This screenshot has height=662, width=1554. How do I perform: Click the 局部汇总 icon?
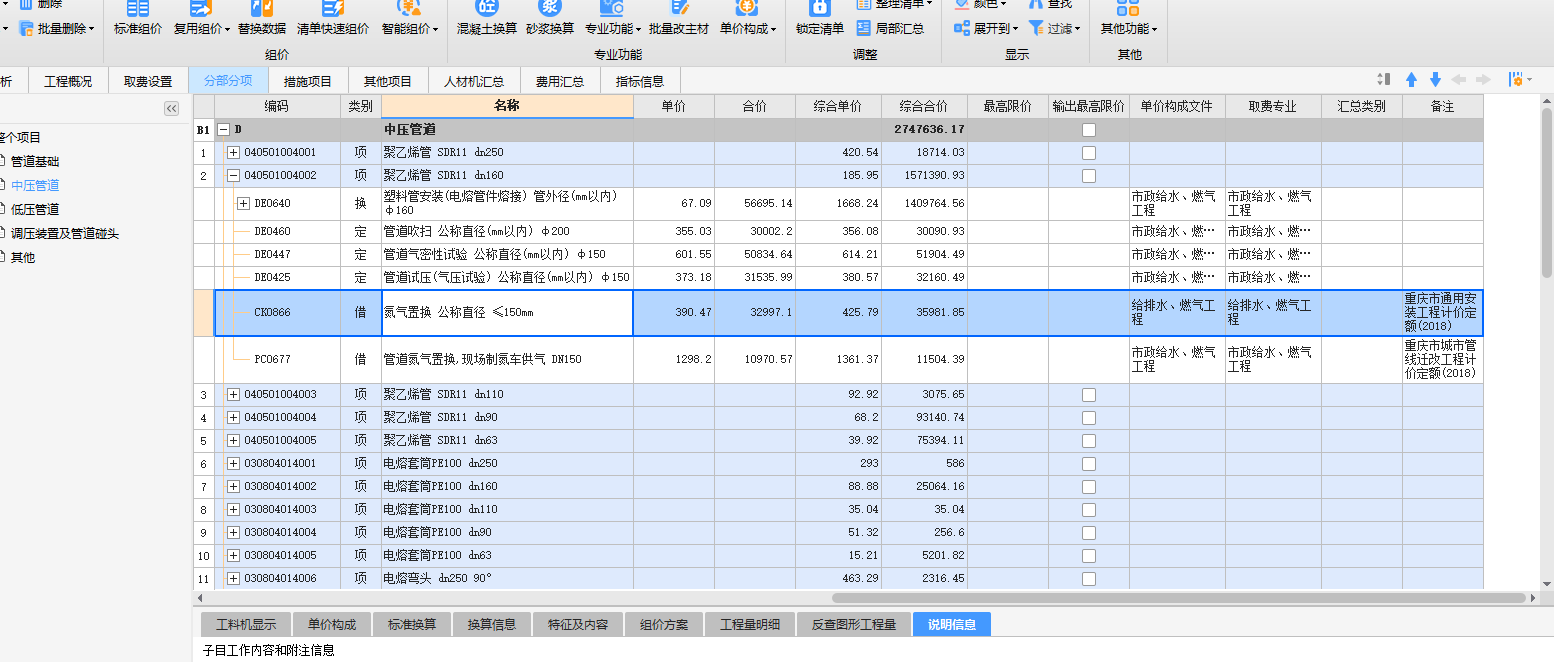coord(865,29)
